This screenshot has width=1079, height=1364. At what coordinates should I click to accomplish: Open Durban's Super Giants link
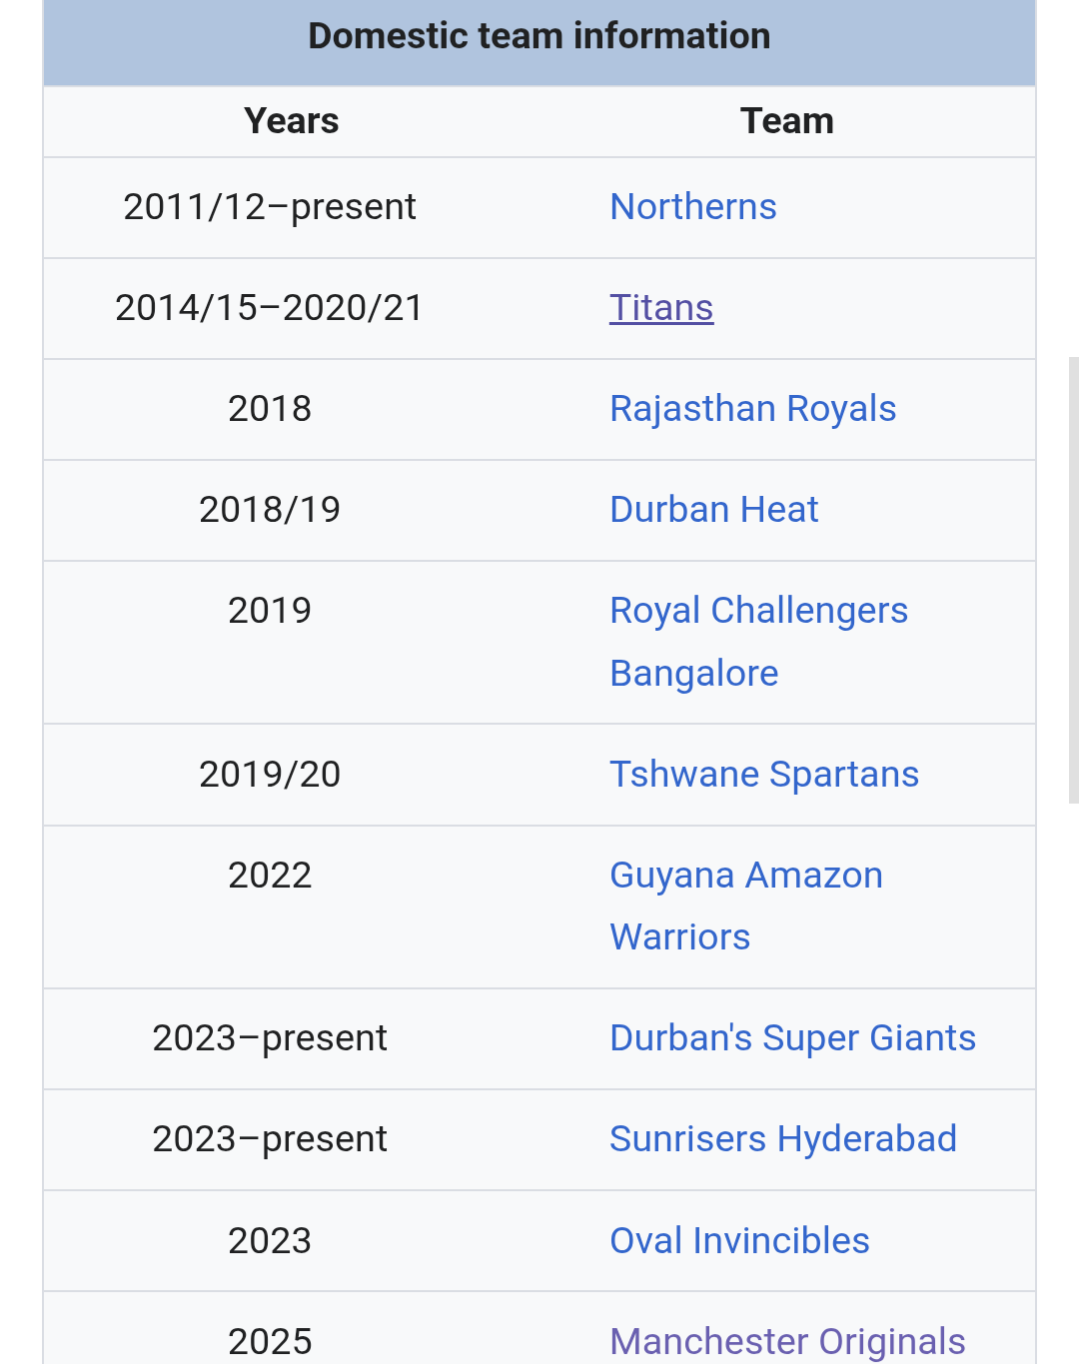793,1039
